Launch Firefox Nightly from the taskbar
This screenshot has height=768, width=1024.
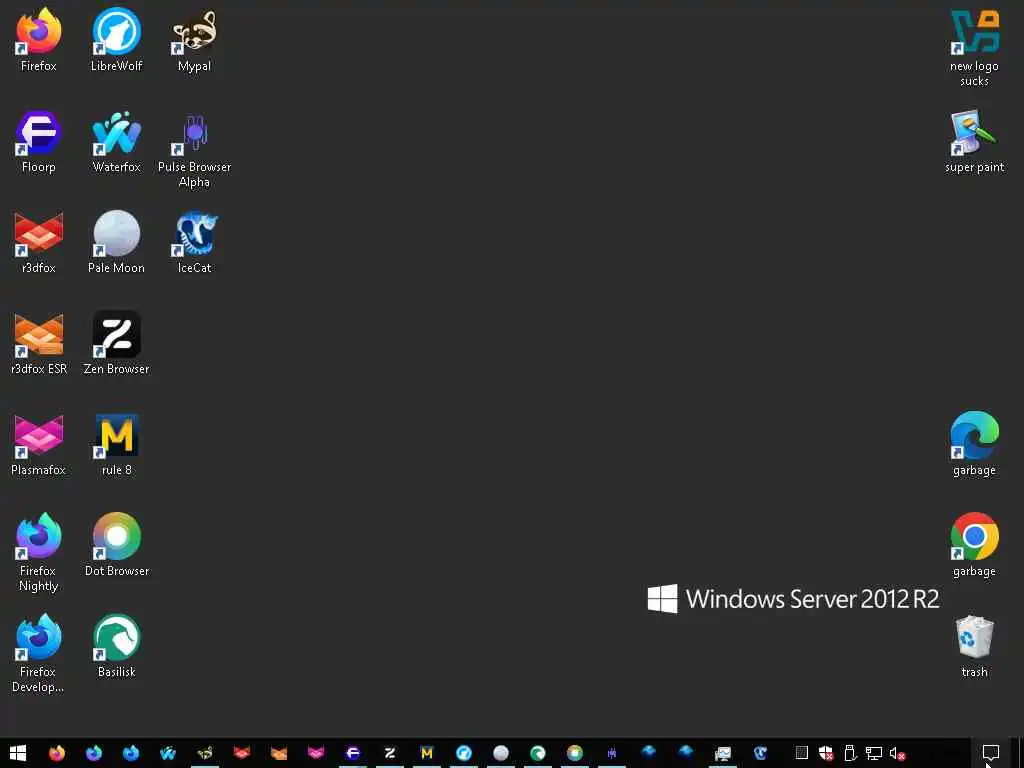[x=93, y=753]
